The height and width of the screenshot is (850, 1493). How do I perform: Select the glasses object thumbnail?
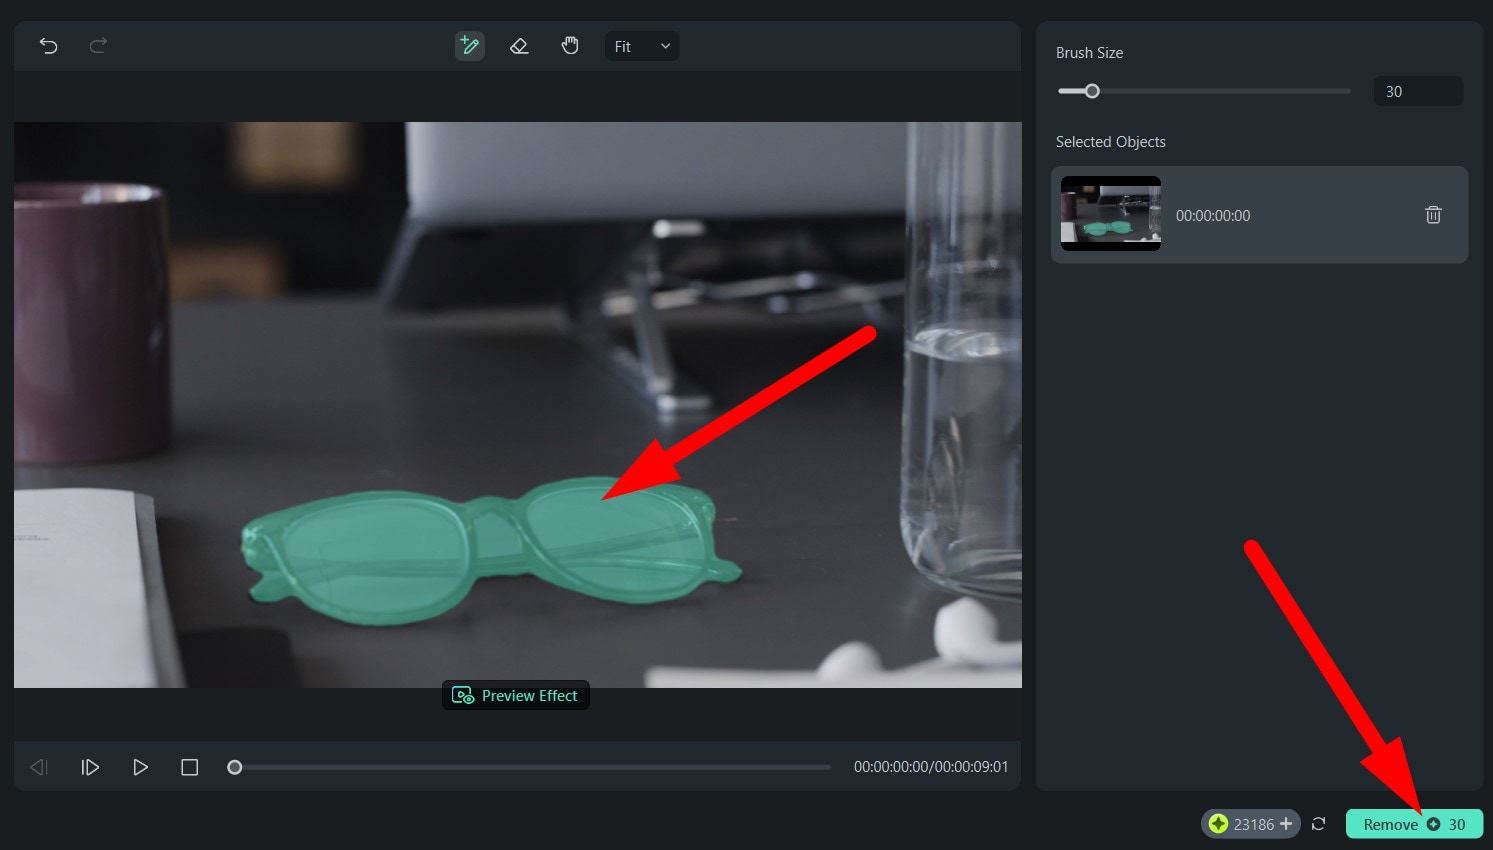(1111, 214)
